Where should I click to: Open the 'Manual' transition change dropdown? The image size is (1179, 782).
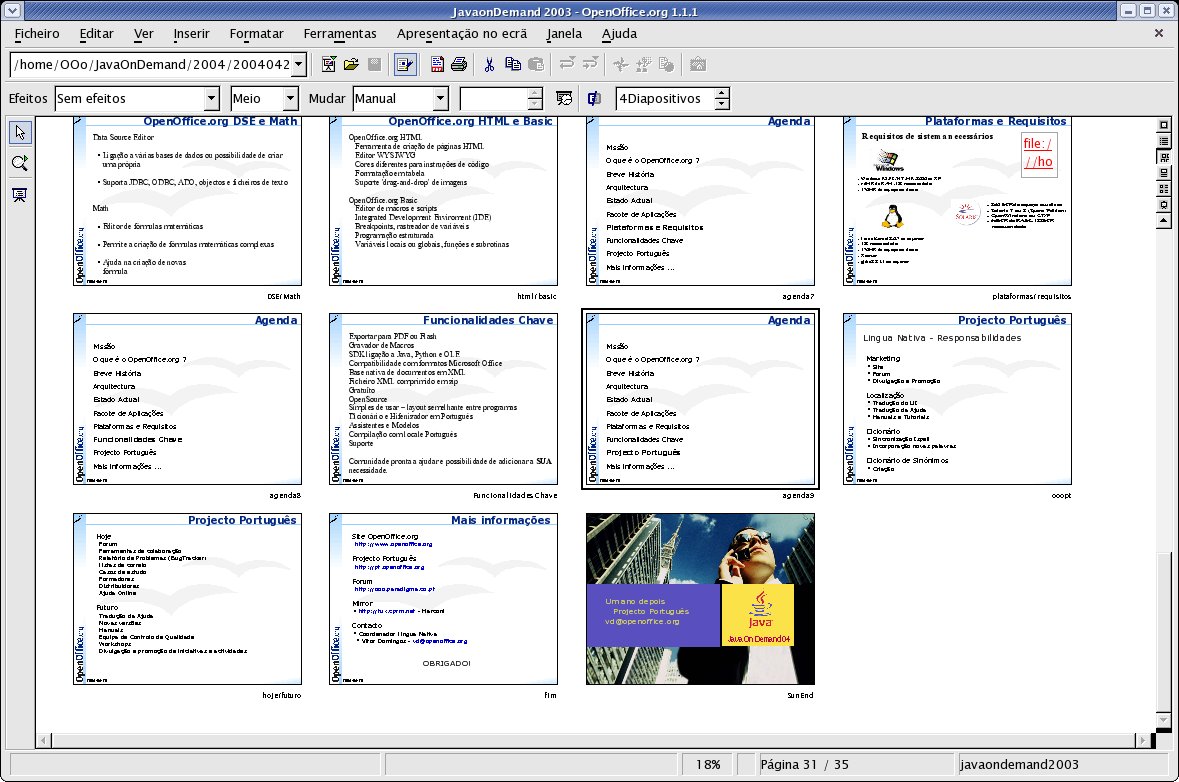pyautogui.click(x=440, y=99)
